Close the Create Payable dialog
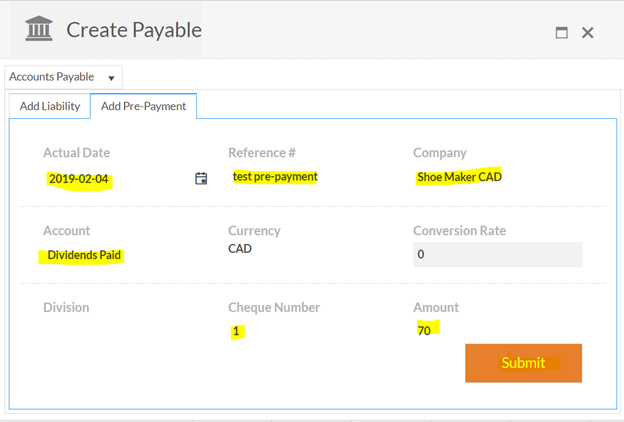This screenshot has width=624, height=422. [588, 32]
